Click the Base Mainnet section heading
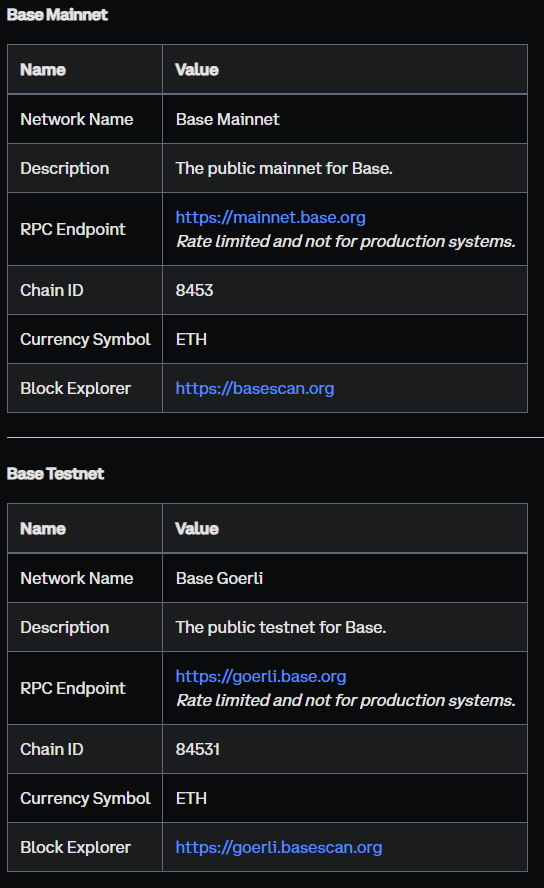544x888 pixels. pyautogui.click(x=57, y=15)
